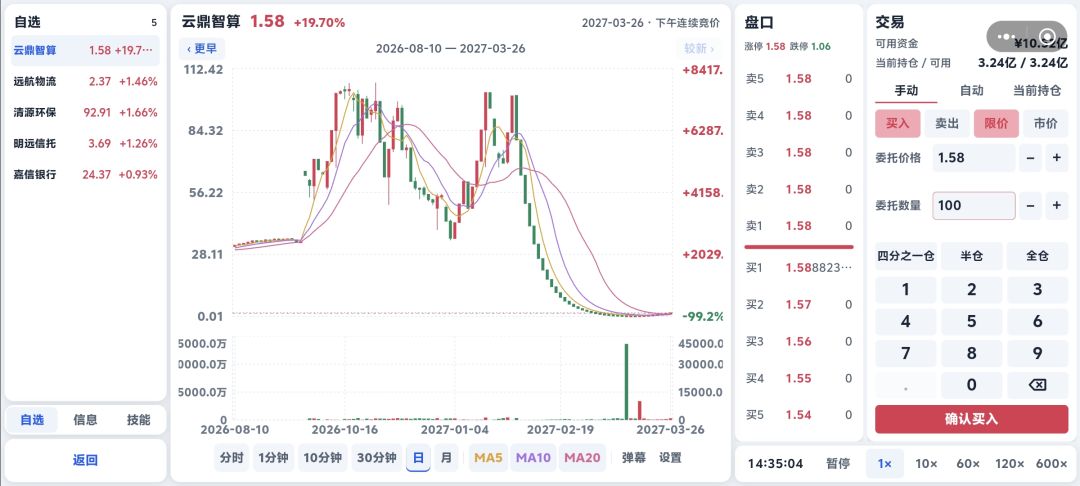The height and width of the screenshot is (486, 1080).
Task: Increase order price with plus button
Action: (x=1057, y=158)
